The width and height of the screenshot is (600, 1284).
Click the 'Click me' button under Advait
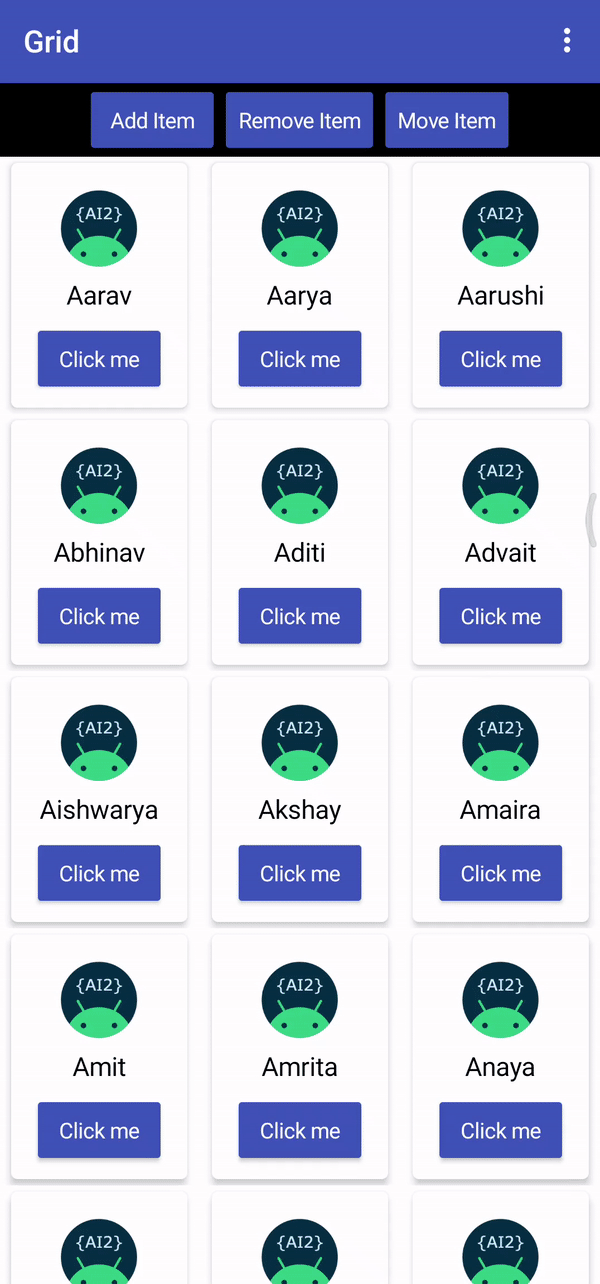pos(500,616)
